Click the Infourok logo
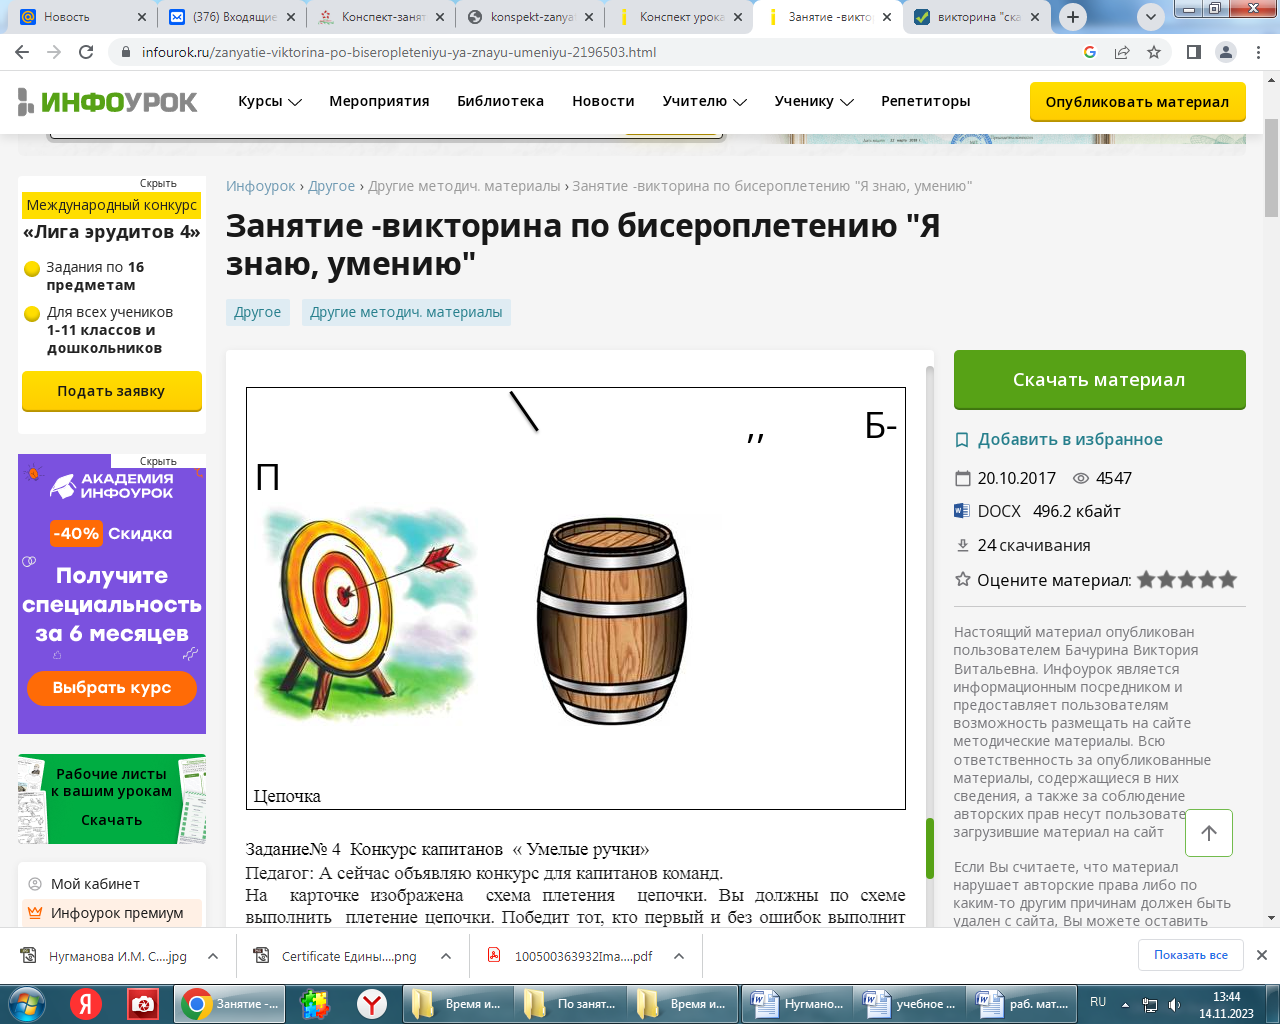This screenshot has height=1024, width=1280. [108, 101]
